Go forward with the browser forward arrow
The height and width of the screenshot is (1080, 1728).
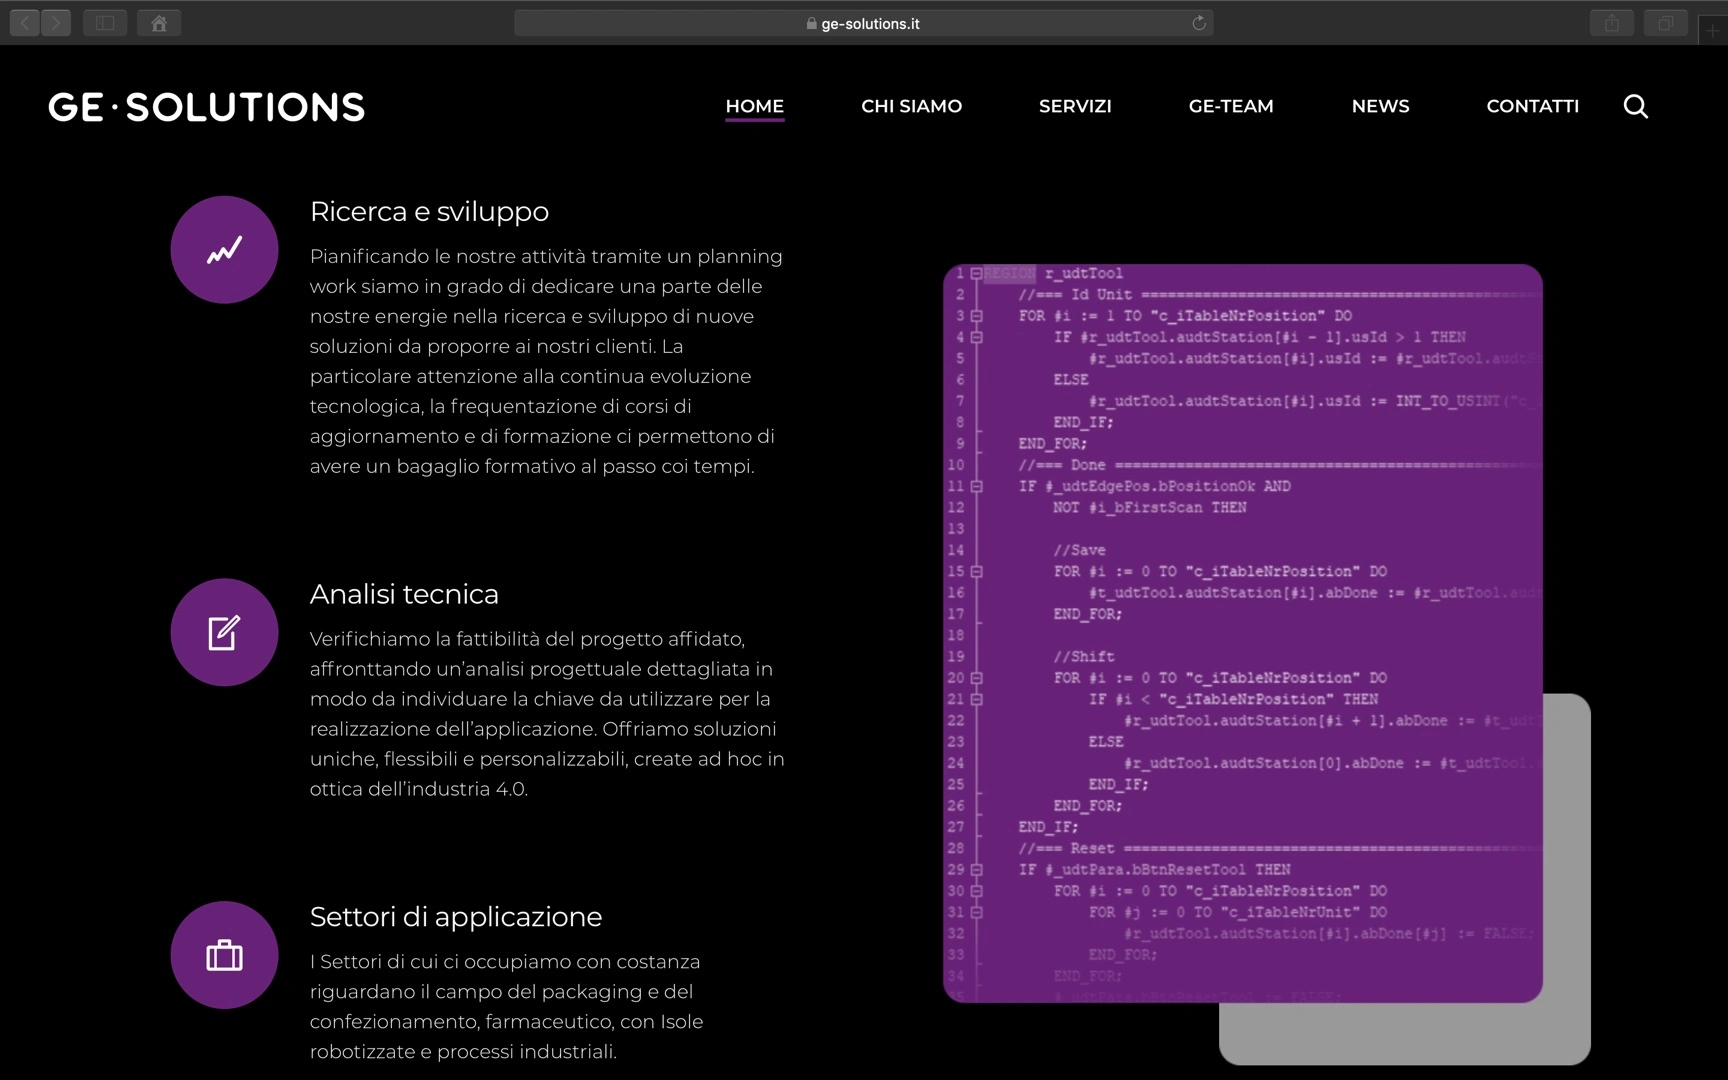[56, 22]
